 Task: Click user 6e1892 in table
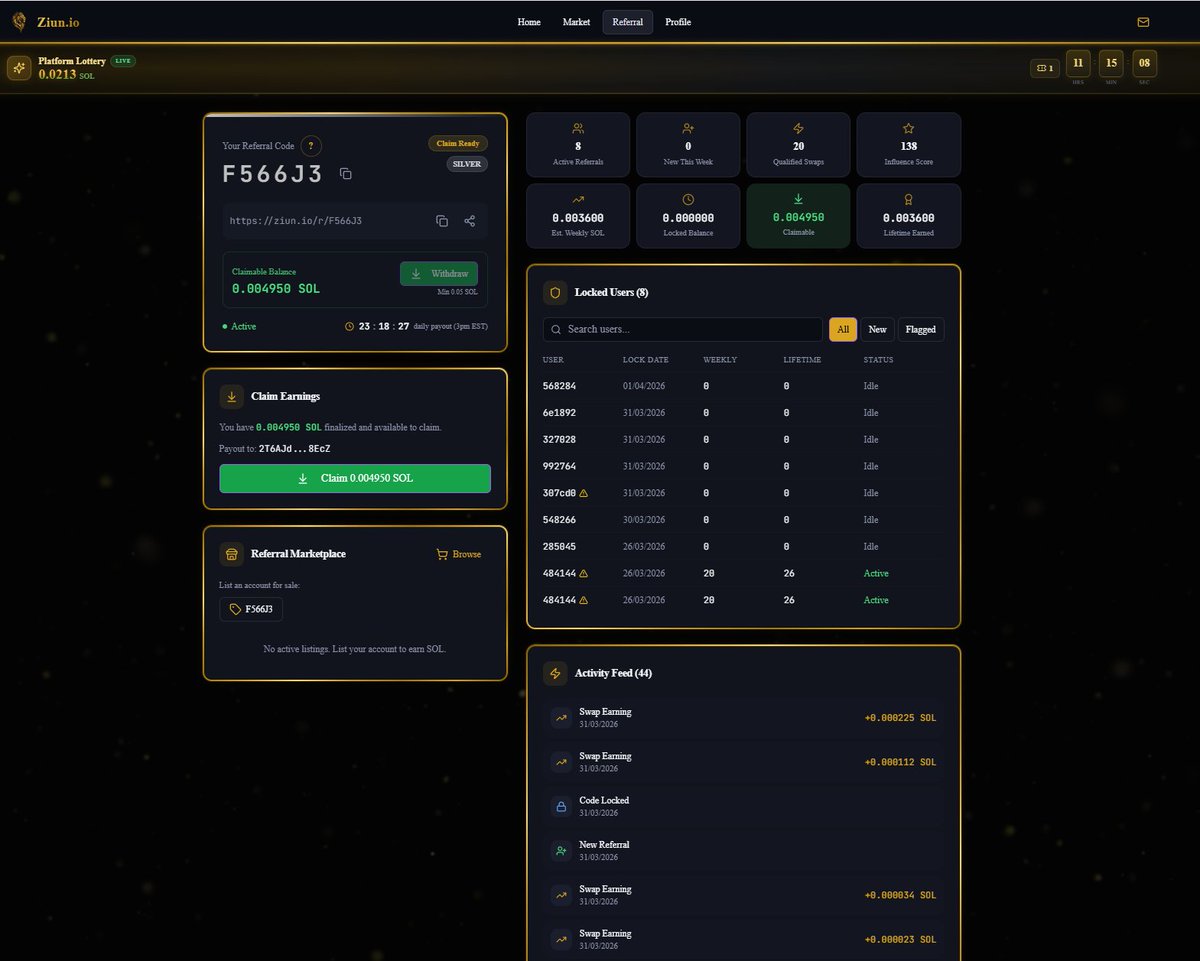[559, 413]
